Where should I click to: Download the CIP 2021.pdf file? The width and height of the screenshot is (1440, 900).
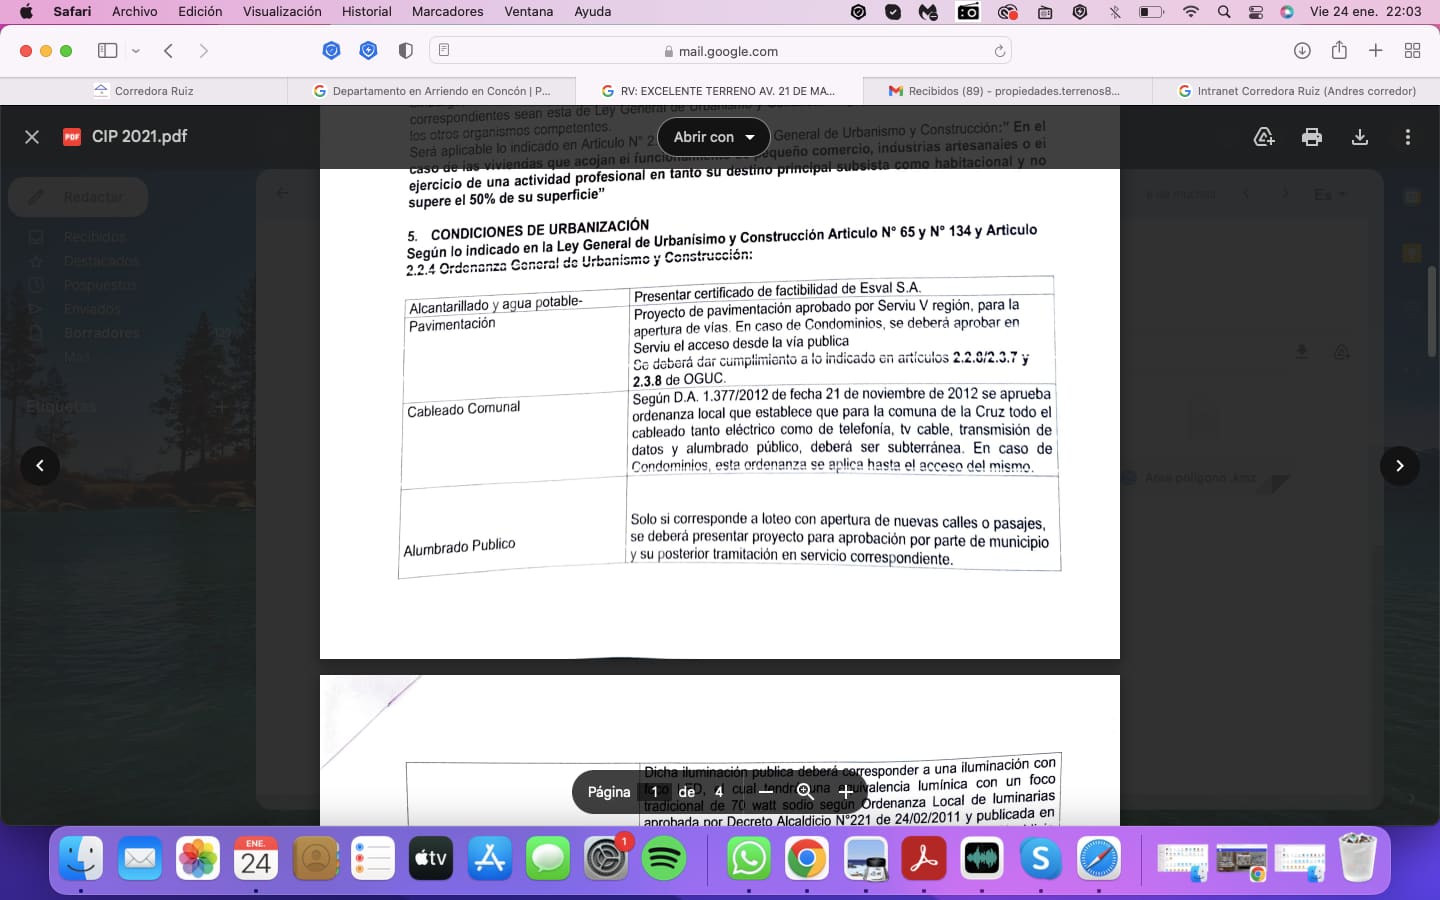pyautogui.click(x=1360, y=137)
